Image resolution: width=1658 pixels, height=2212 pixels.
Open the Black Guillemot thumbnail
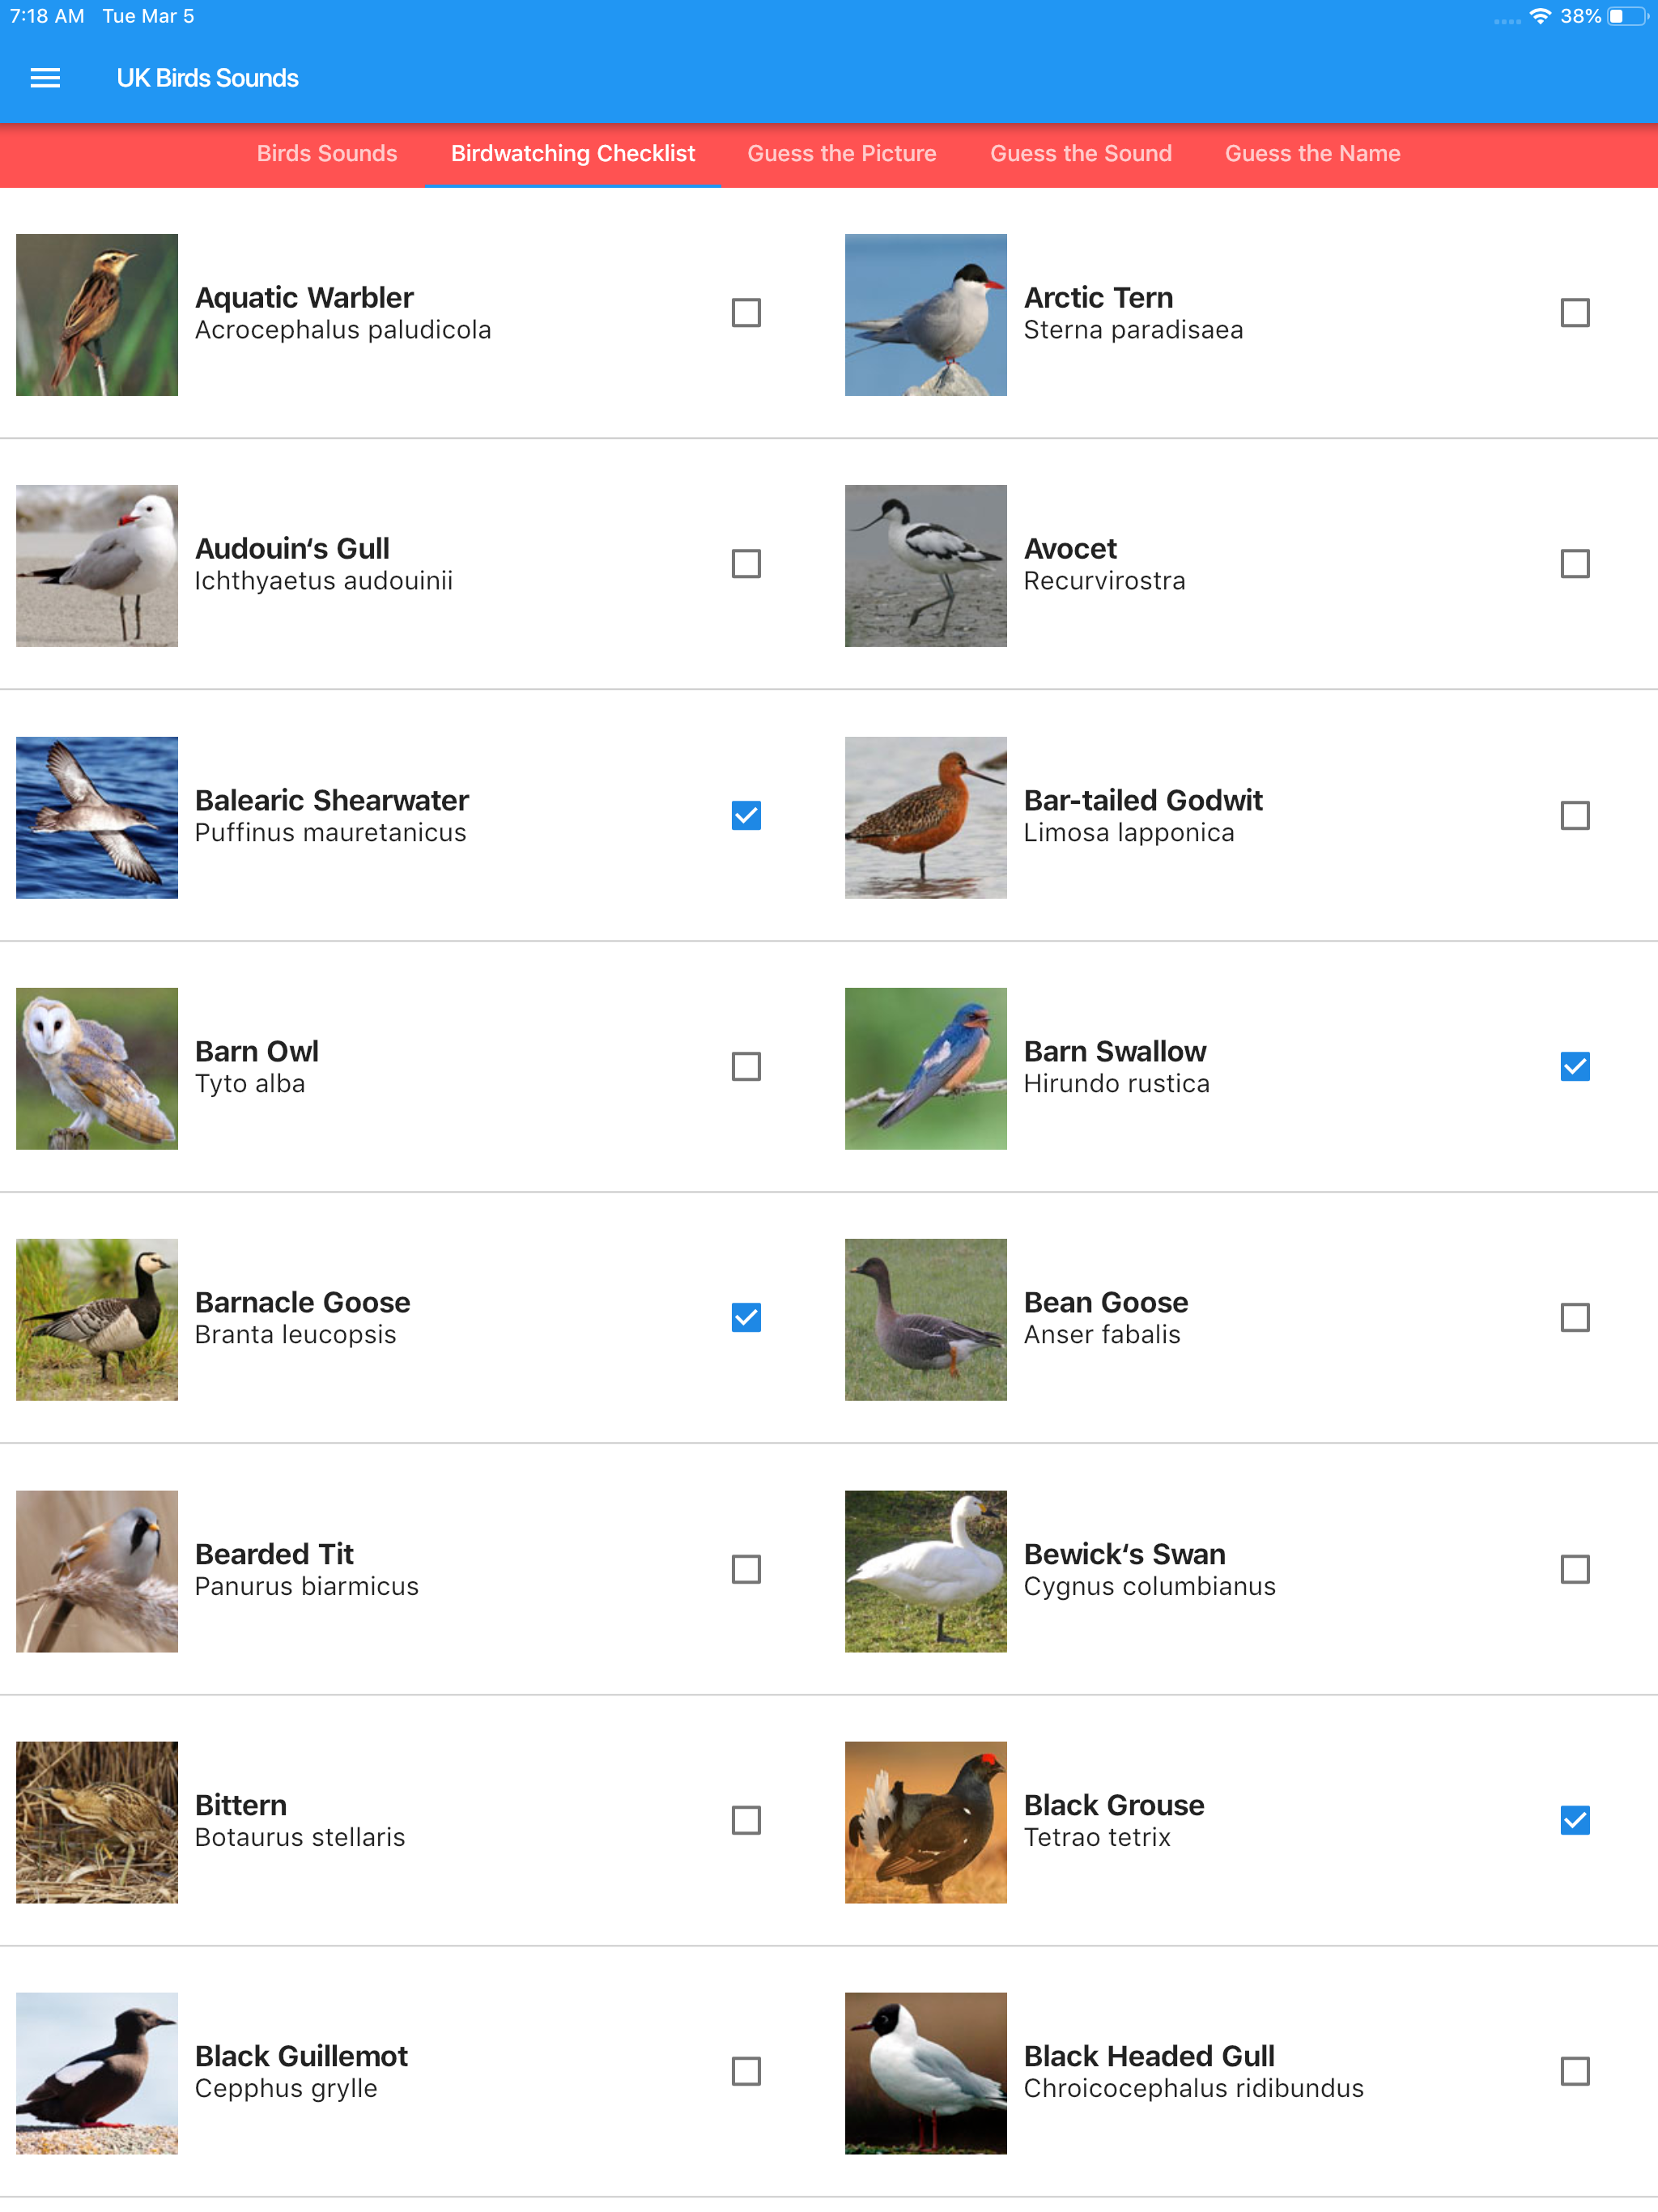click(x=97, y=2073)
